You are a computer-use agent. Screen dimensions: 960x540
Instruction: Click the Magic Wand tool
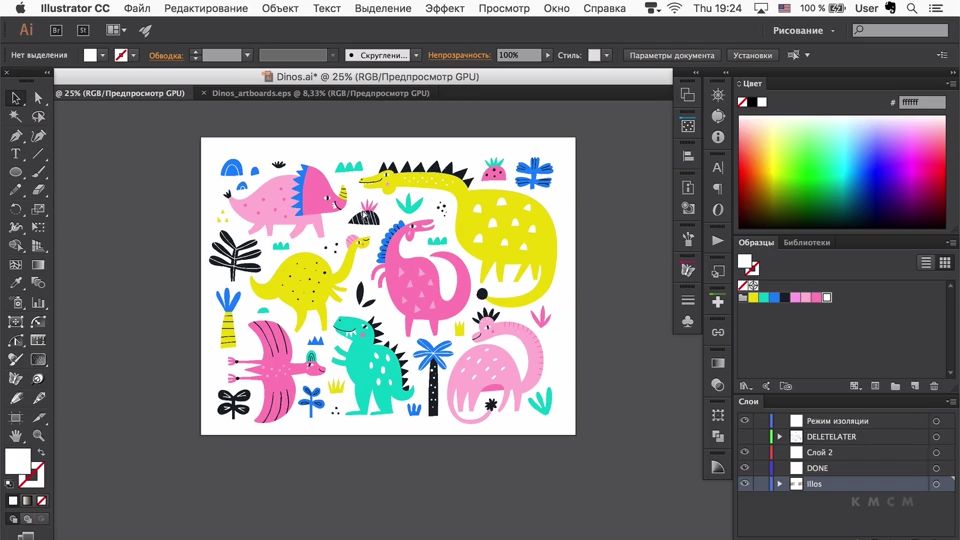tap(16, 117)
